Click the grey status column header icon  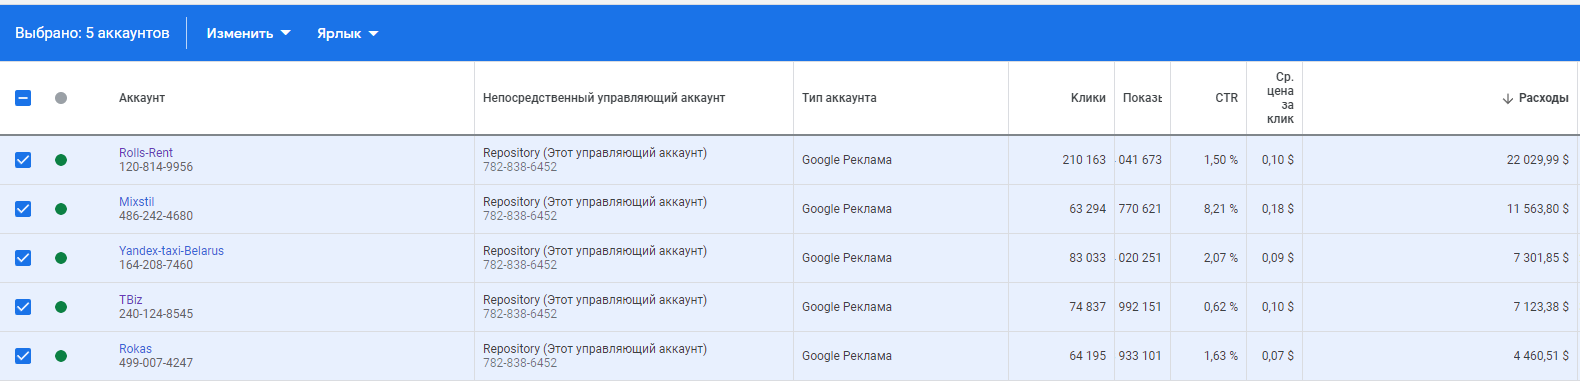coord(61,98)
